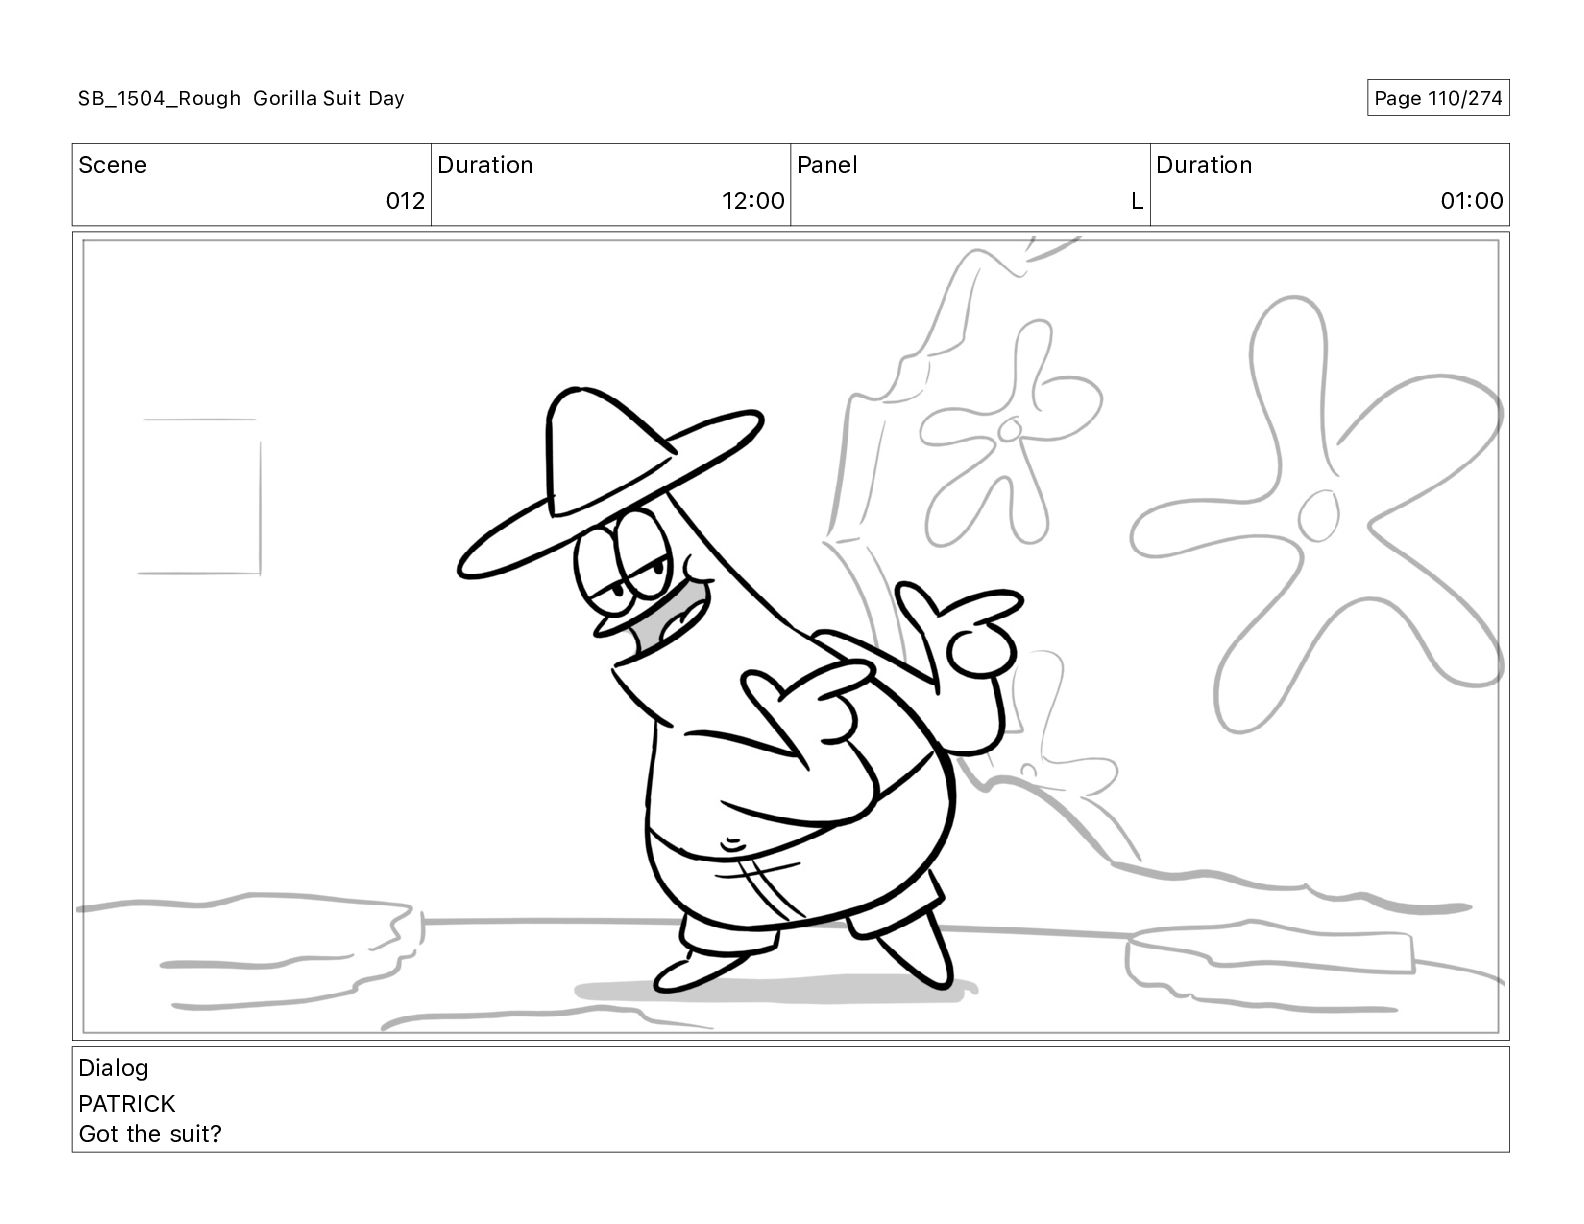Click the dialog line 'Got the suit?'
Screen dimensions: 1584x1224
(150, 1134)
